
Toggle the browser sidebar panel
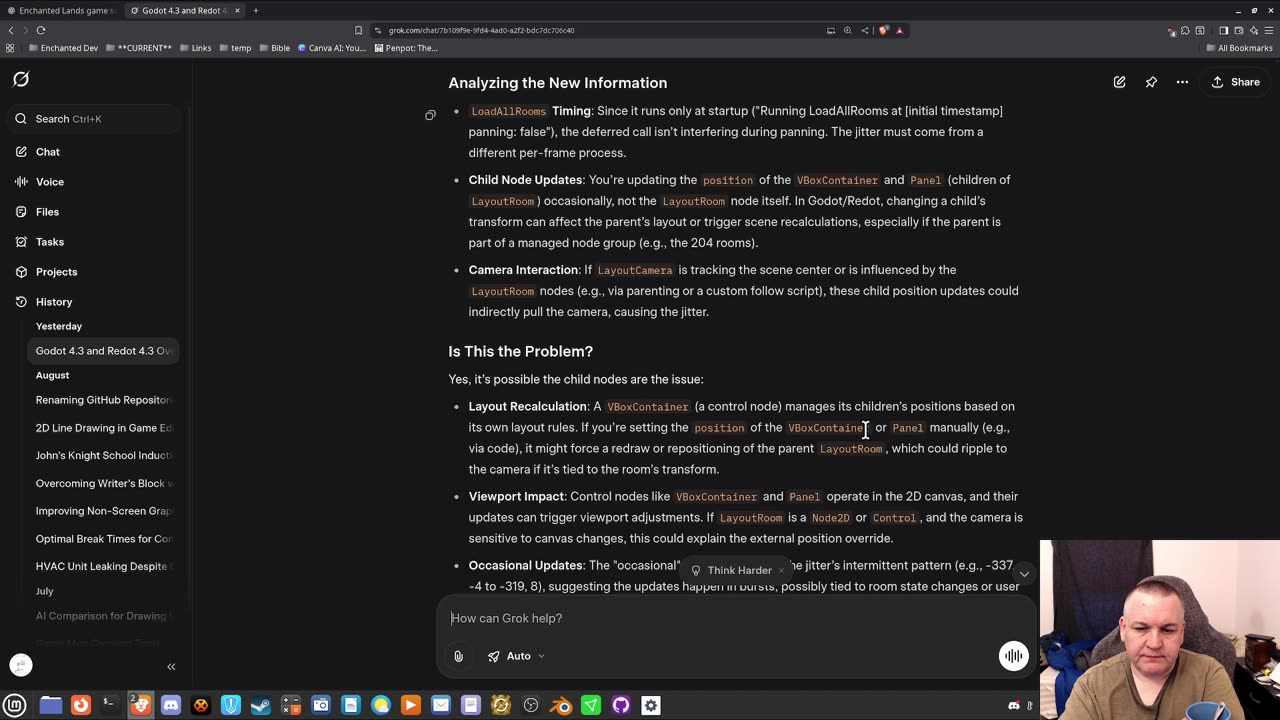click(x=1223, y=30)
